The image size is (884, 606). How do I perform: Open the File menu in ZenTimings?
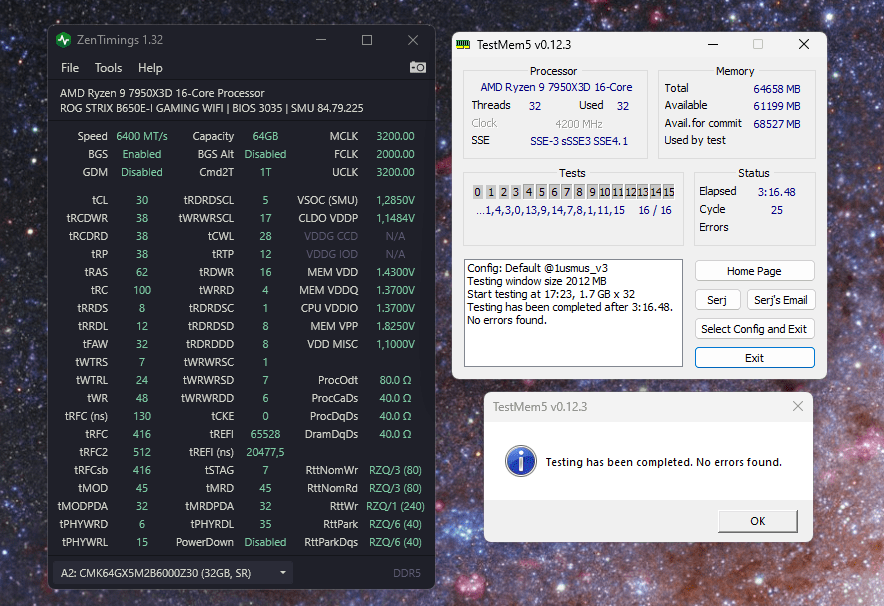point(70,68)
